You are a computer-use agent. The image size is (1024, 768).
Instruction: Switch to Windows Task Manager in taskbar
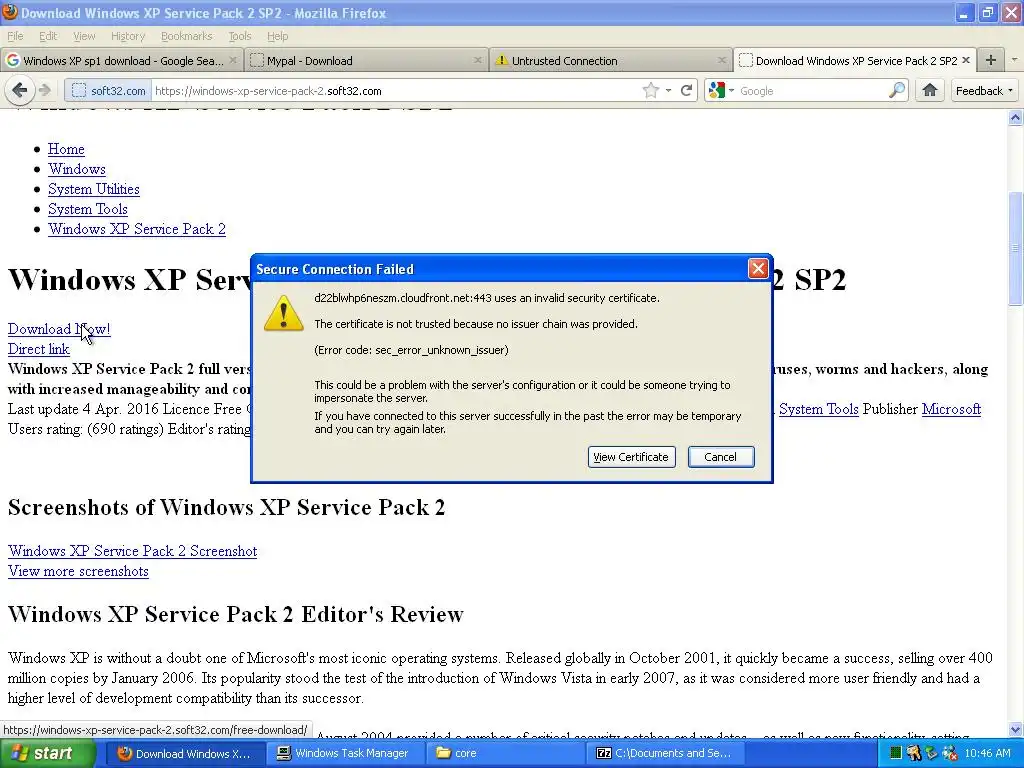pos(347,753)
